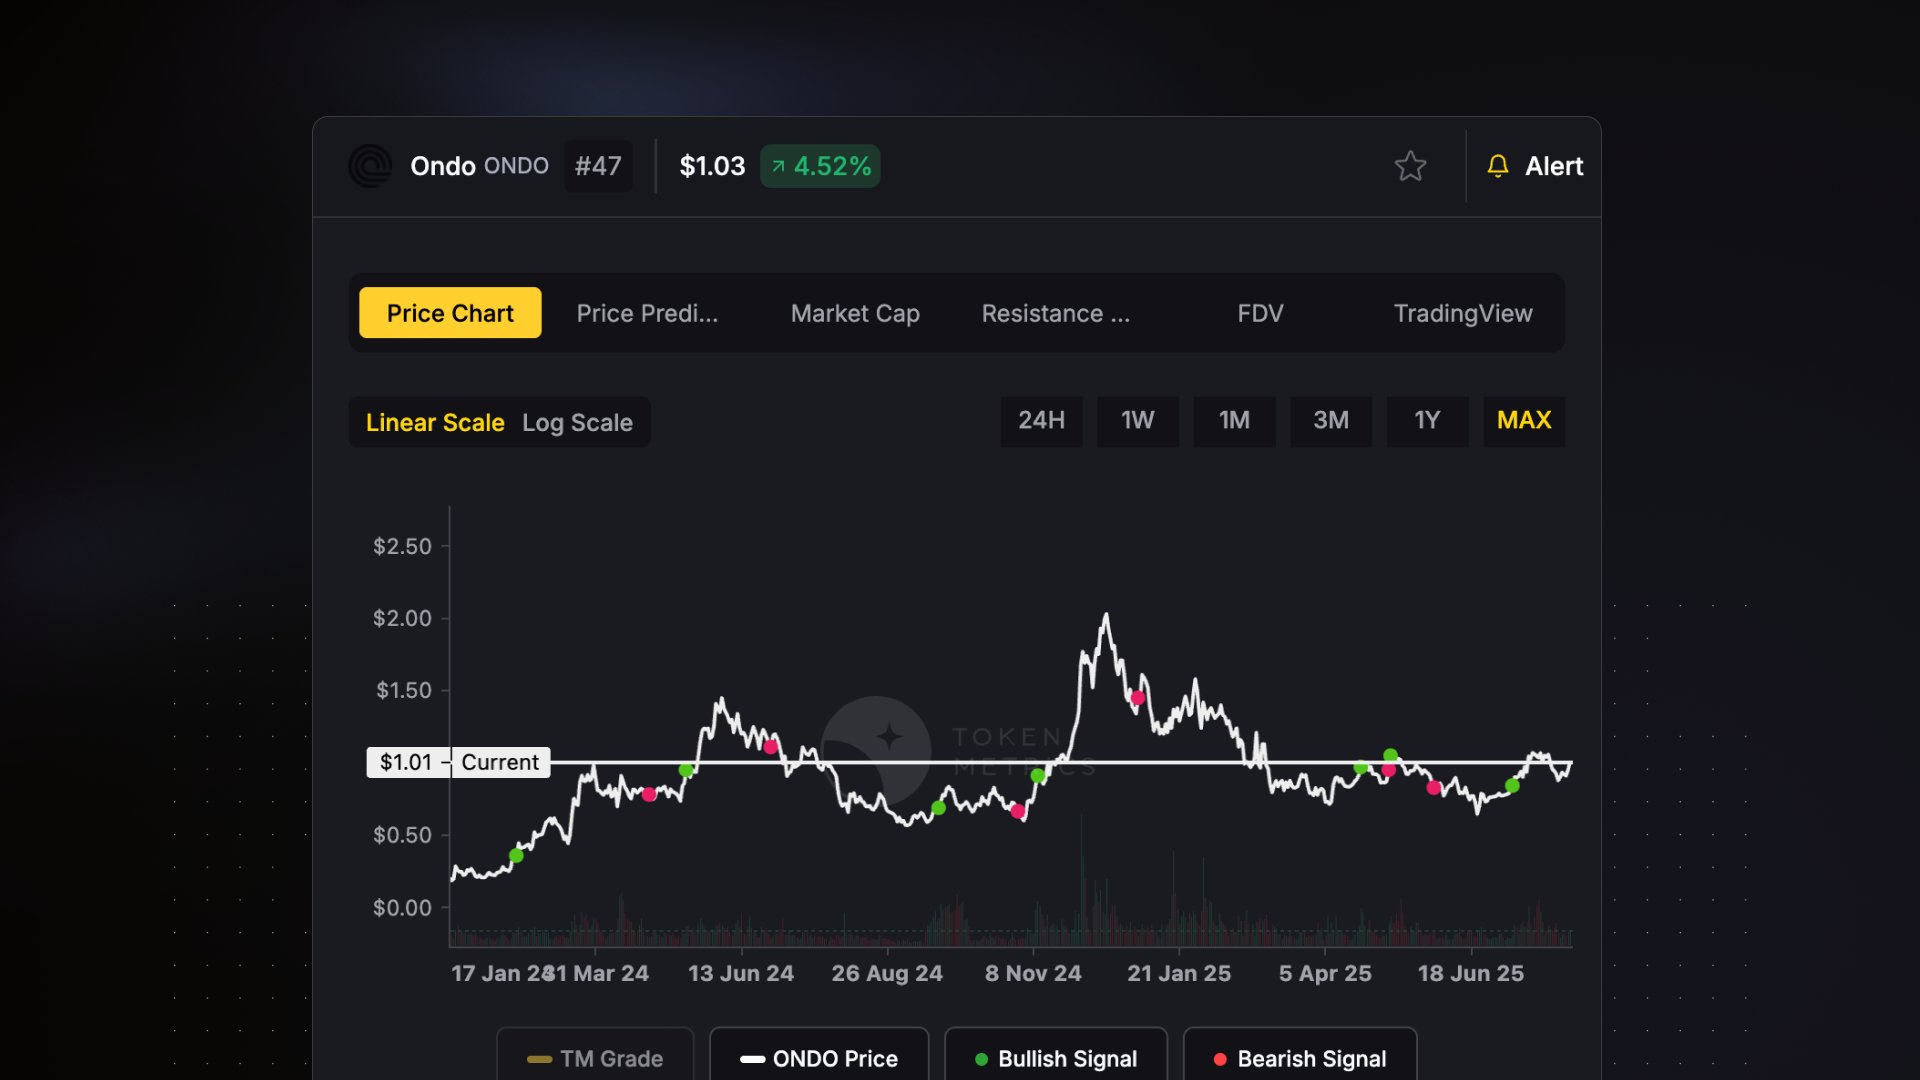Viewport: 1920px width, 1080px height.
Task: Click the Ondo spiral logo icon
Action: pyautogui.click(x=370, y=166)
